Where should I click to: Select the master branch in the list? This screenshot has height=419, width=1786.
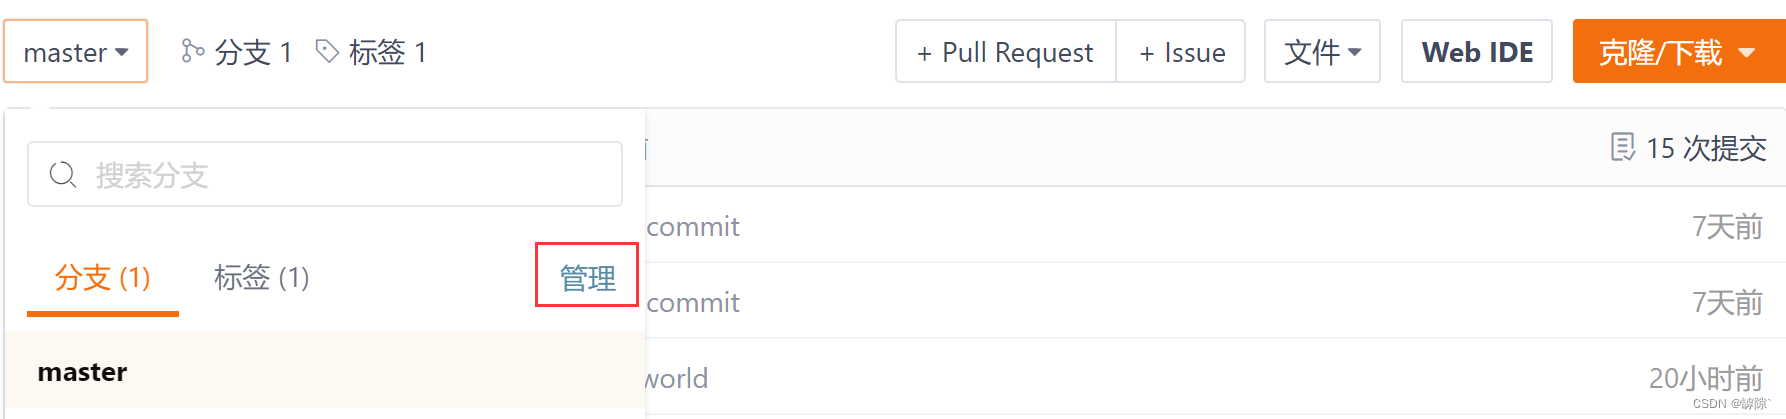click(82, 372)
